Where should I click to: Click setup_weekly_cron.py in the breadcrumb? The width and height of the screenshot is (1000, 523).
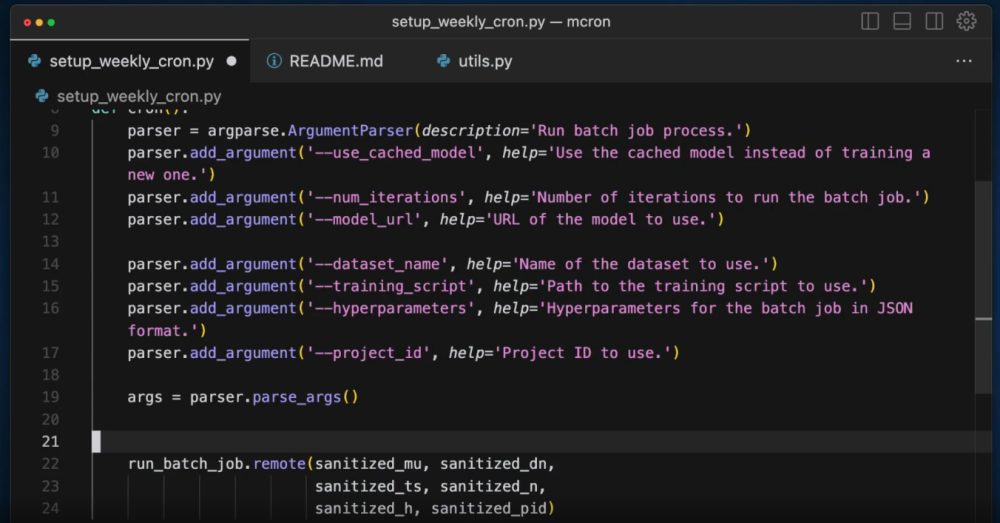139,96
